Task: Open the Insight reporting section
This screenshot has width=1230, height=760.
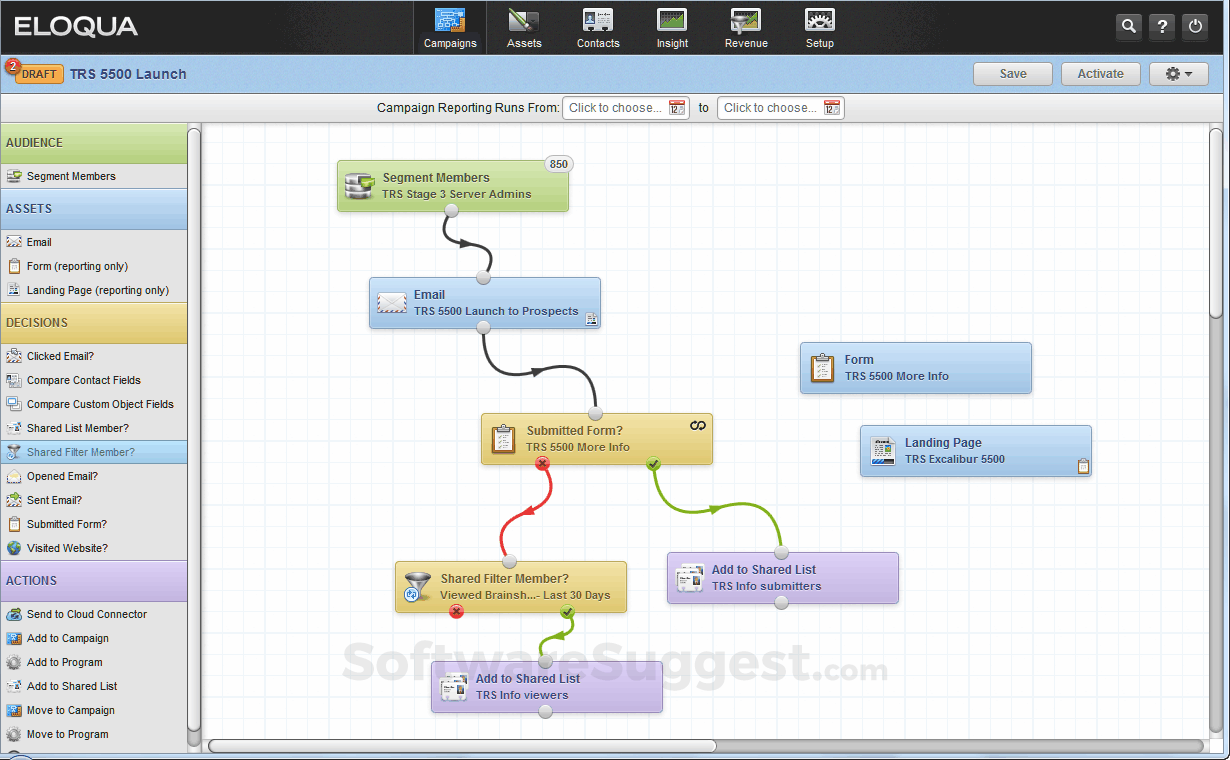Action: click(x=671, y=27)
